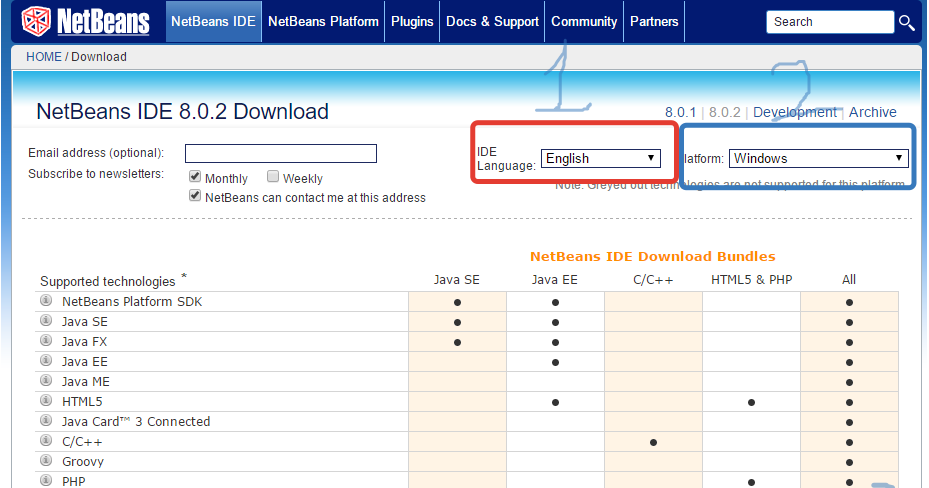Click the C/C++ bundle column header
Viewport: 929px width, 488px height.
pos(653,280)
